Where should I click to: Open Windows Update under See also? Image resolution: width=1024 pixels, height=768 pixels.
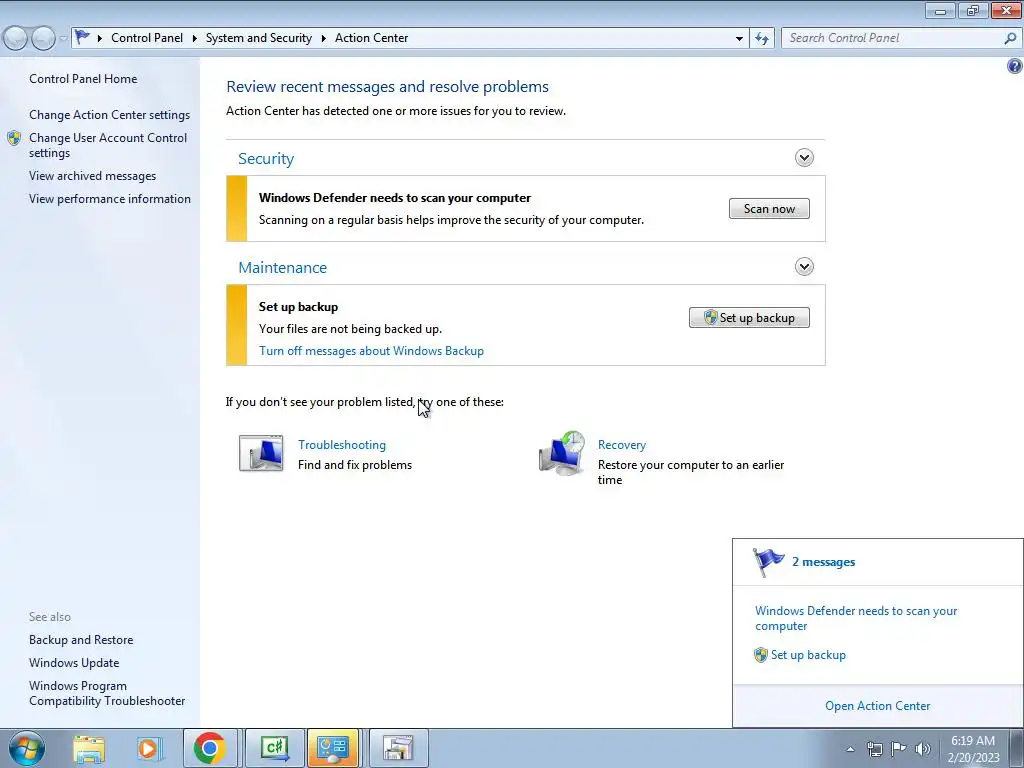tap(74, 663)
